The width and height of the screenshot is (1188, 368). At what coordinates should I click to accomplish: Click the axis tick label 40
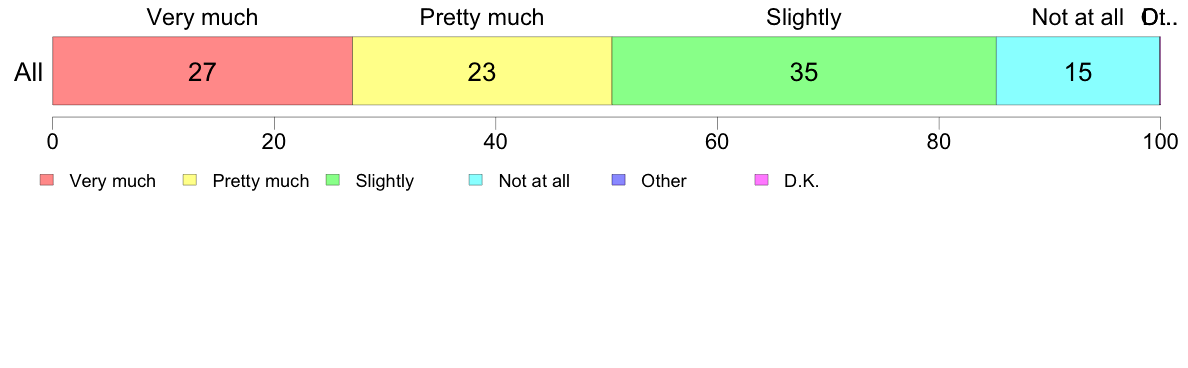tap(495, 140)
